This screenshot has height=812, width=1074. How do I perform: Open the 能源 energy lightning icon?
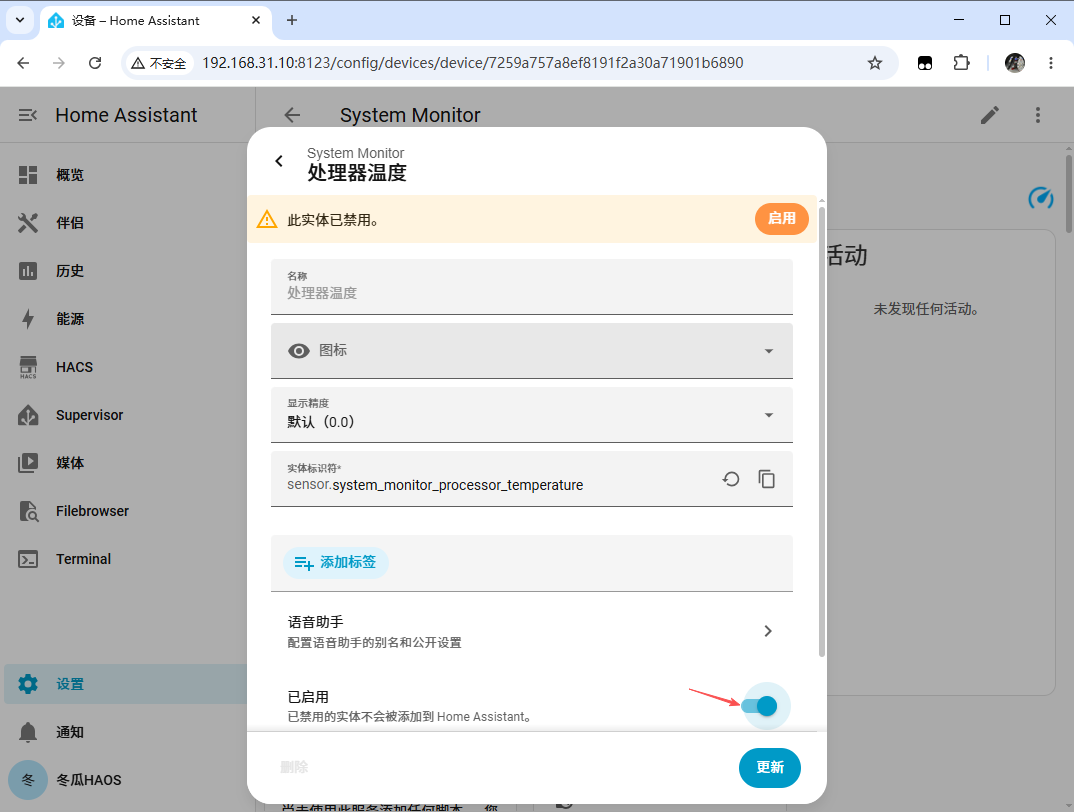[28, 319]
